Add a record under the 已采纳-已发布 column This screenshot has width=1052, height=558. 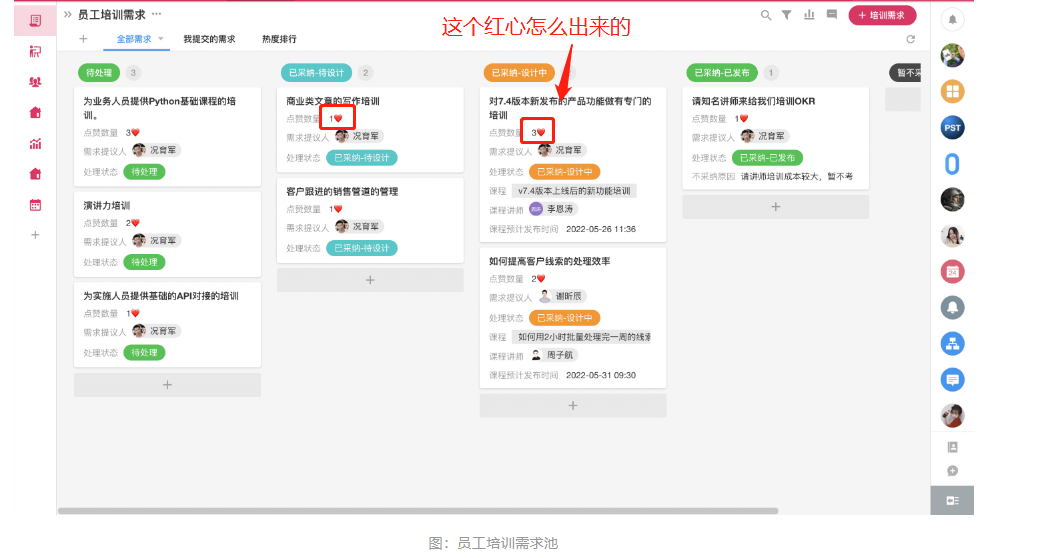pyautogui.click(x=776, y=207)
